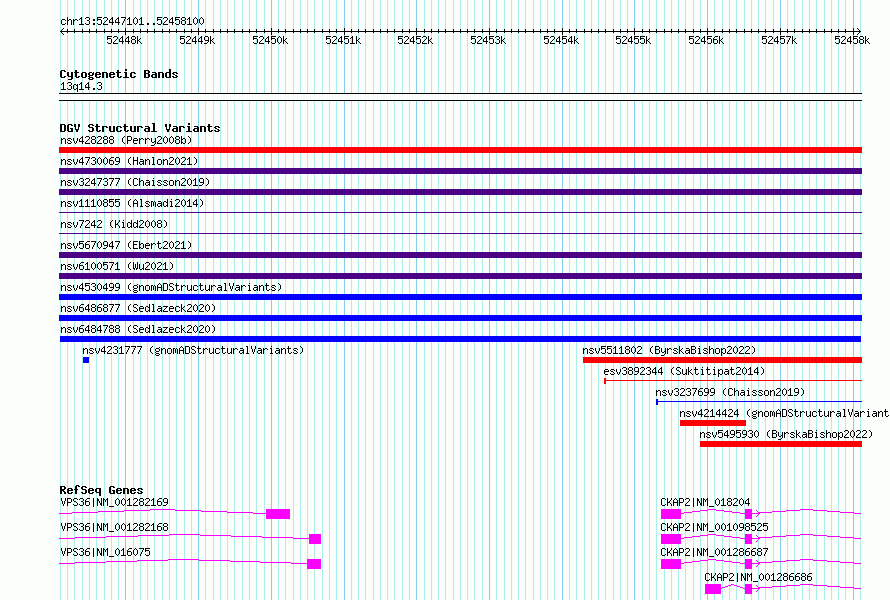The width and height of the screenshot is (890, 600).
Task: Select the blue bar under nsv6486877
Action: [x=460, y=318]
